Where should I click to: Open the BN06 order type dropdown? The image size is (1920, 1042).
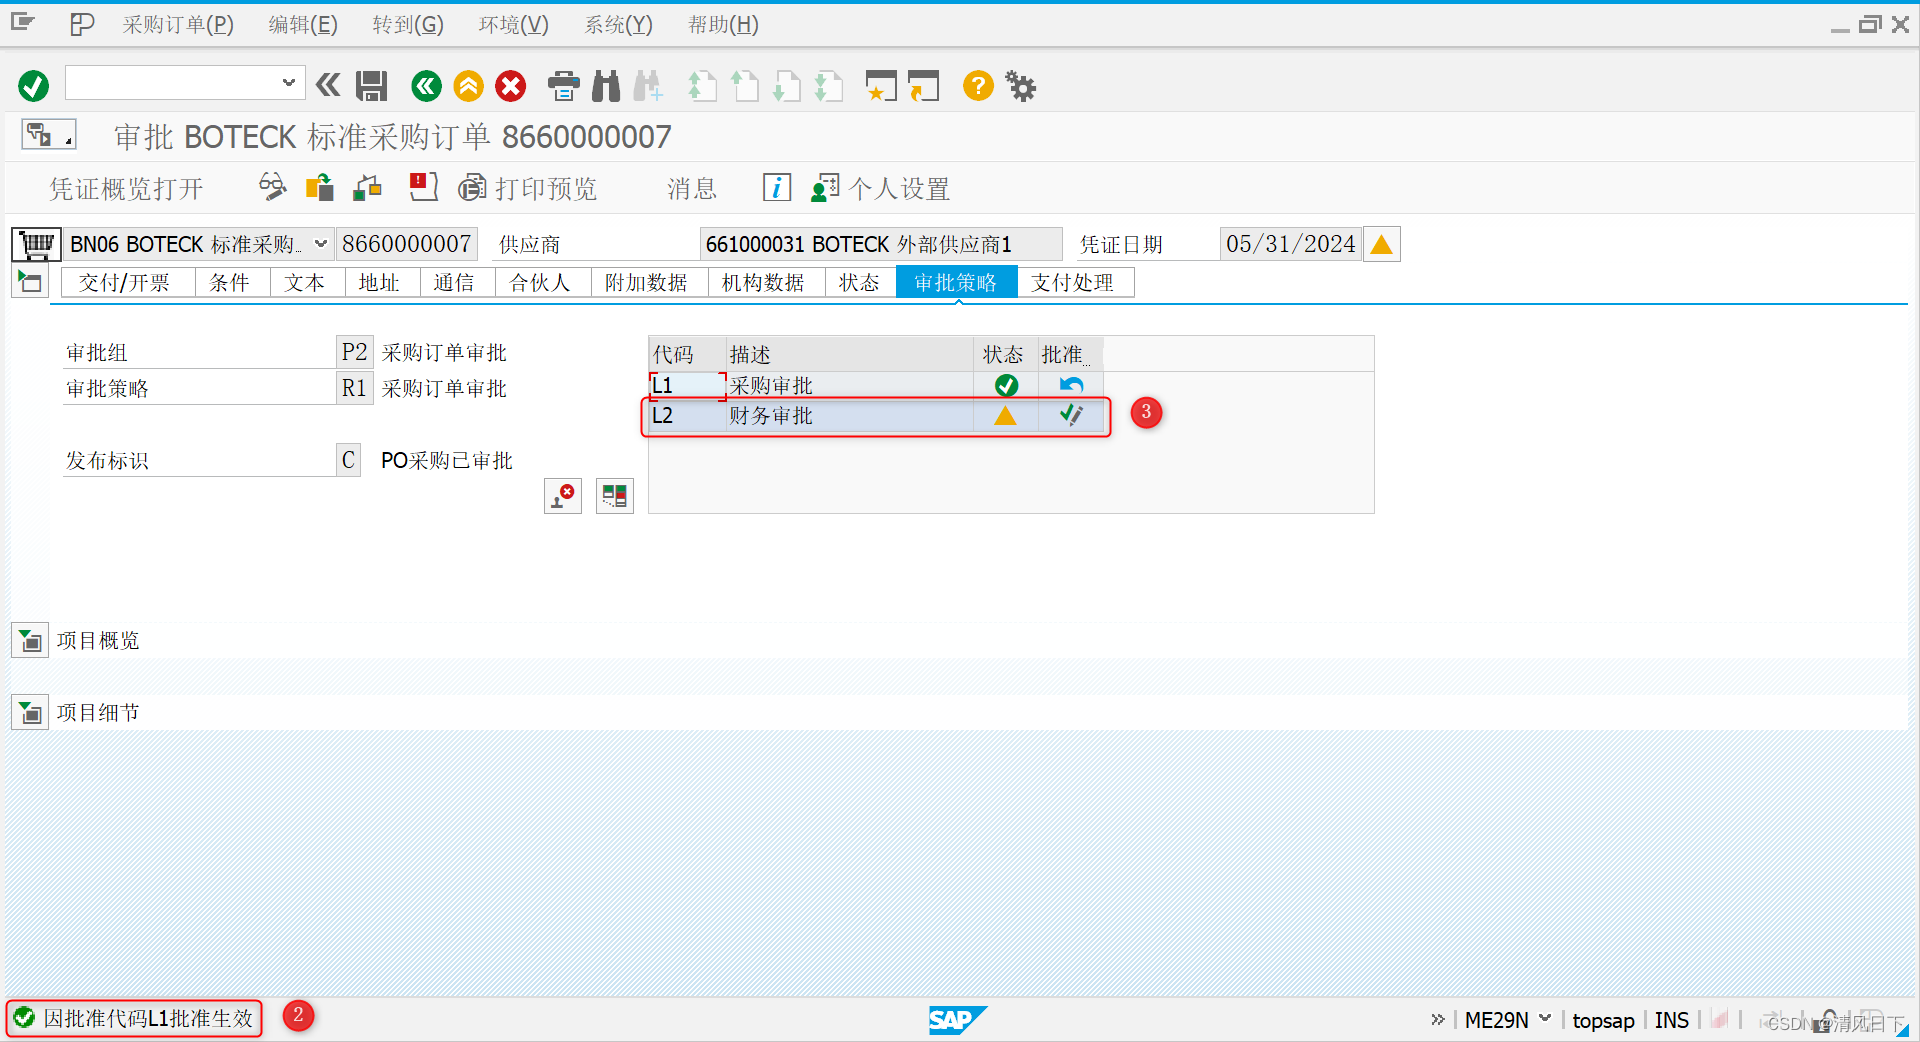coord(321,244)
